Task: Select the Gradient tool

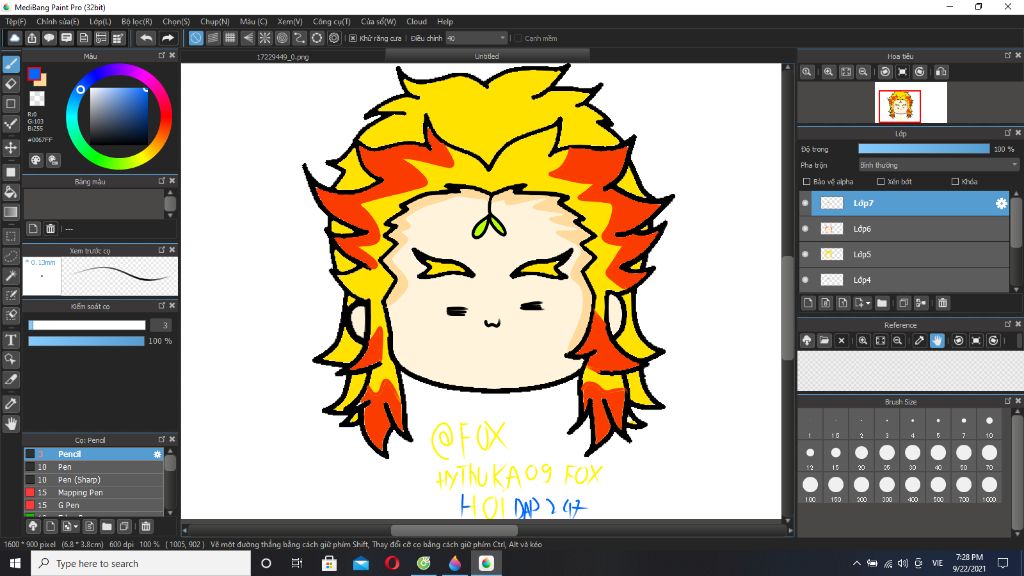Action: pyautogui.click(x=10, y=212)
